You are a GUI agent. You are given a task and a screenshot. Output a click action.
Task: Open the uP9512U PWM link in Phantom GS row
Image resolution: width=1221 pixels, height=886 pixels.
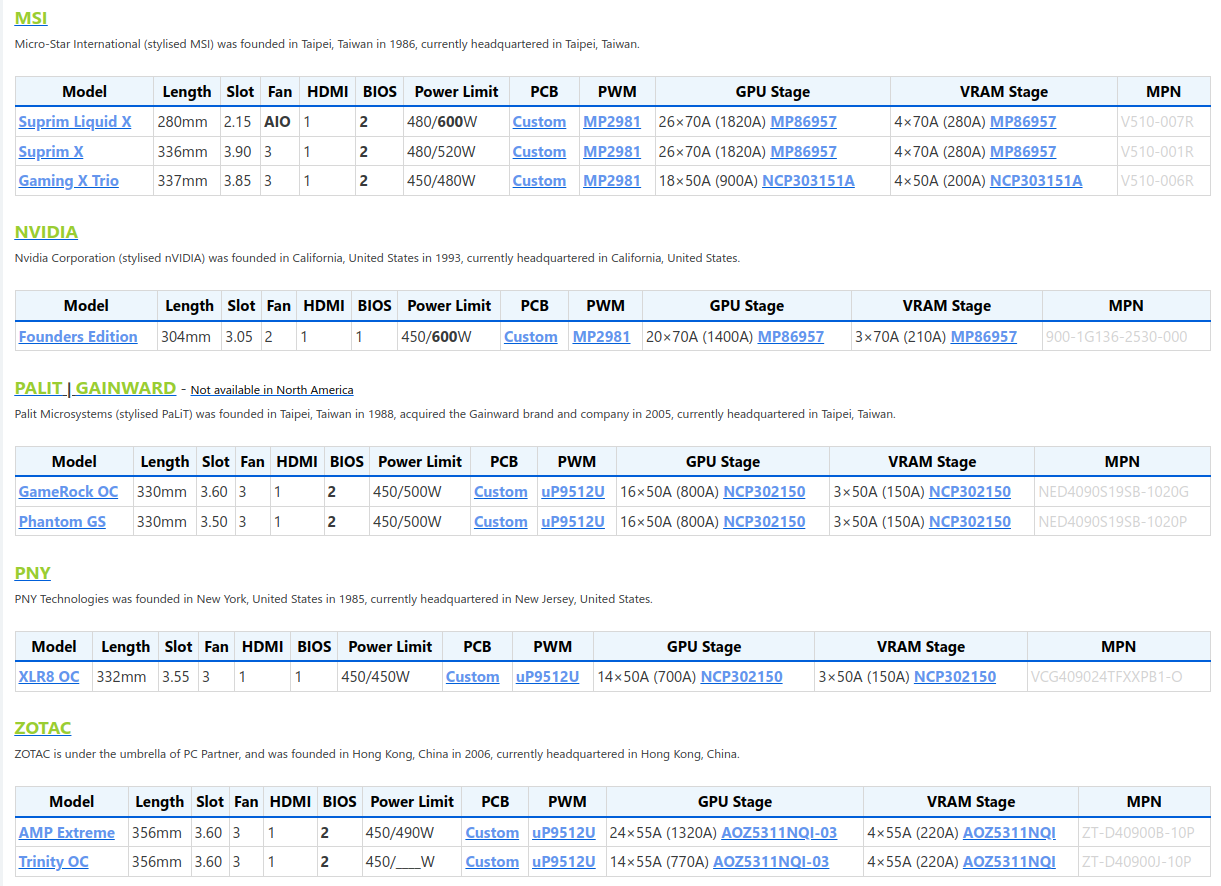tap(573, 522)
